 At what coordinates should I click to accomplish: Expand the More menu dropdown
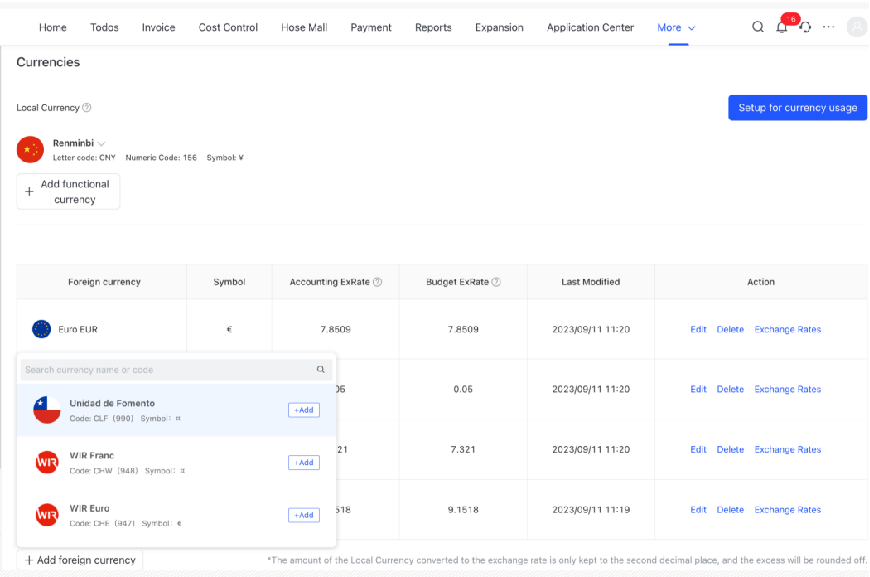[676, 28]
